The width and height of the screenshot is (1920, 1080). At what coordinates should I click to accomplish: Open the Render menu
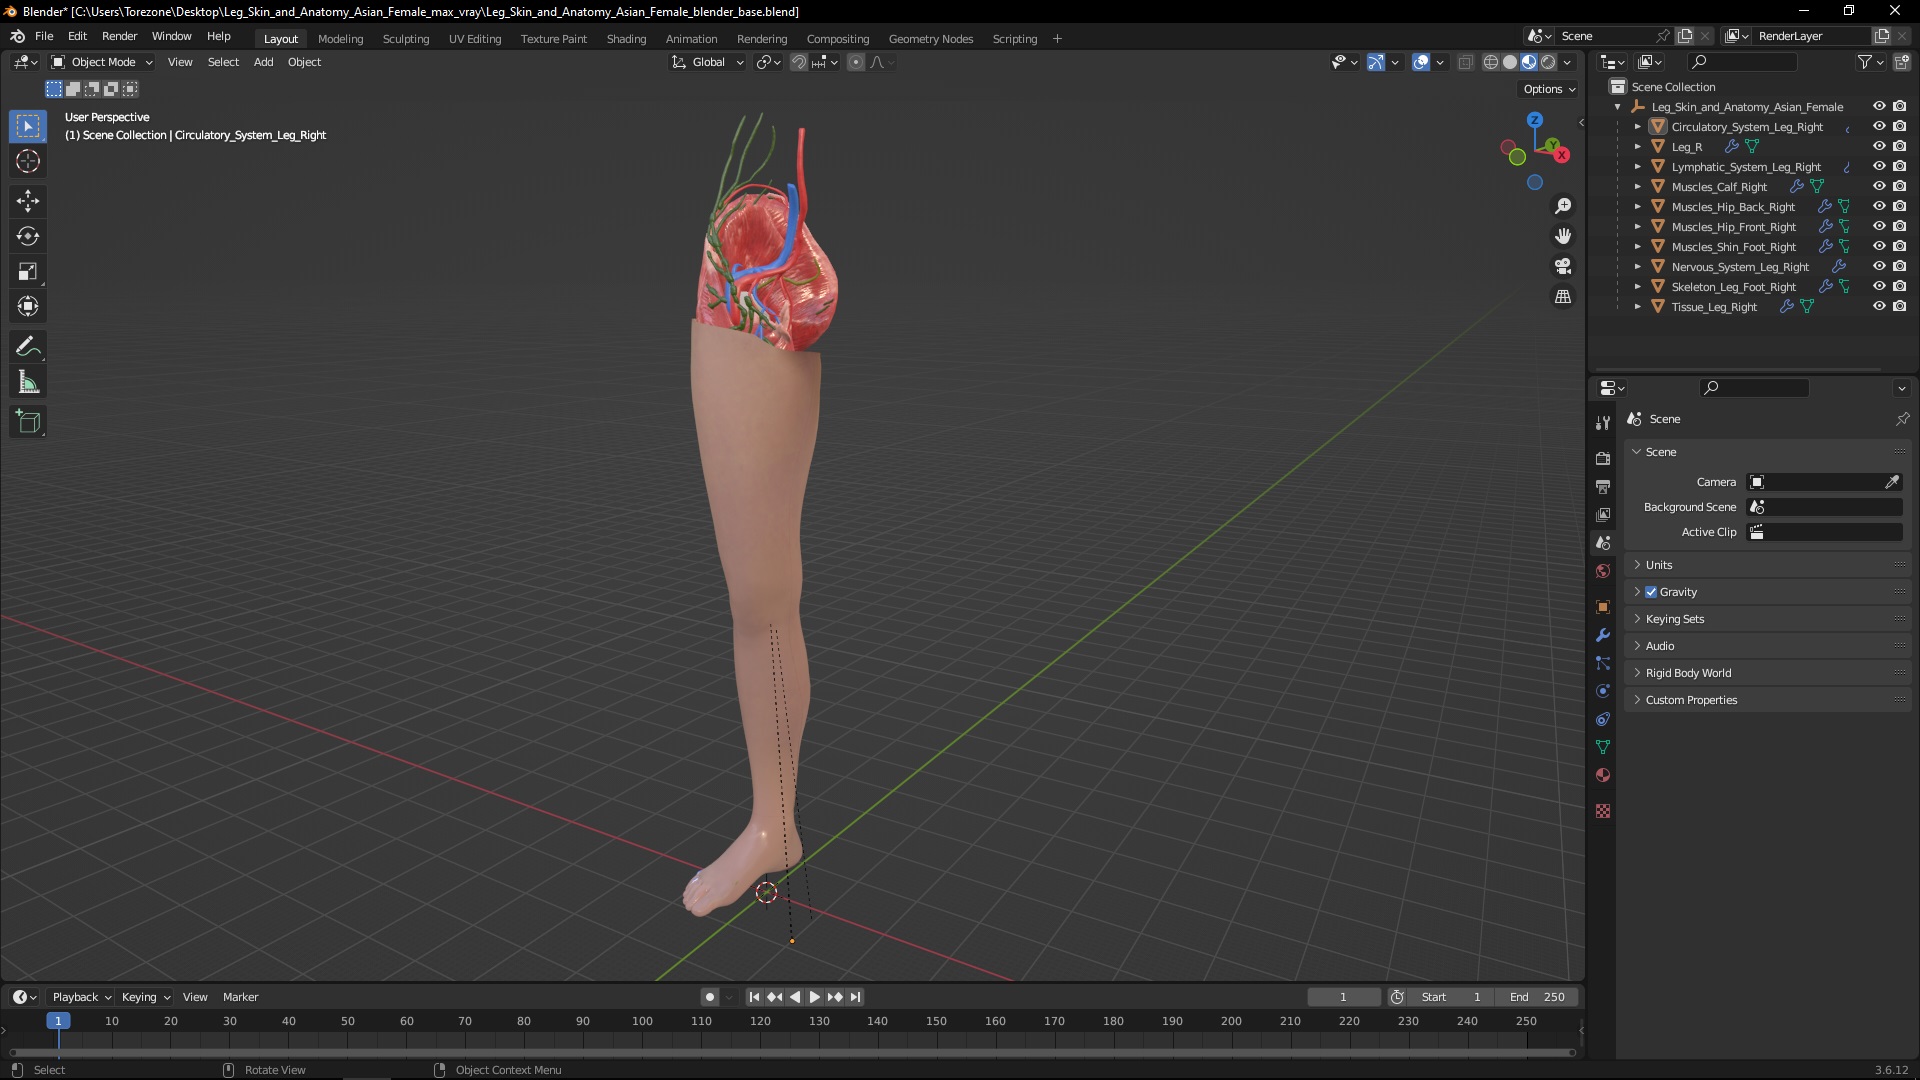119,36
